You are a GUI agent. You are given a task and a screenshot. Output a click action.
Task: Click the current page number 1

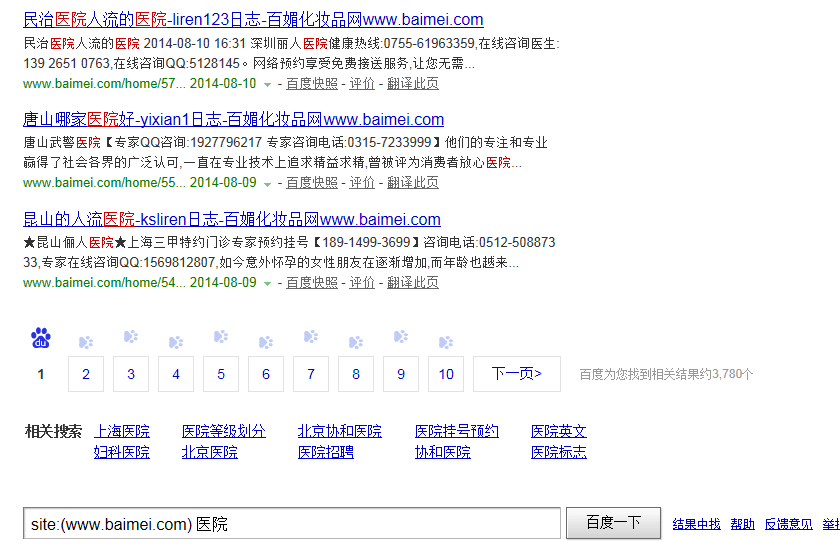(x=41, y=374)
